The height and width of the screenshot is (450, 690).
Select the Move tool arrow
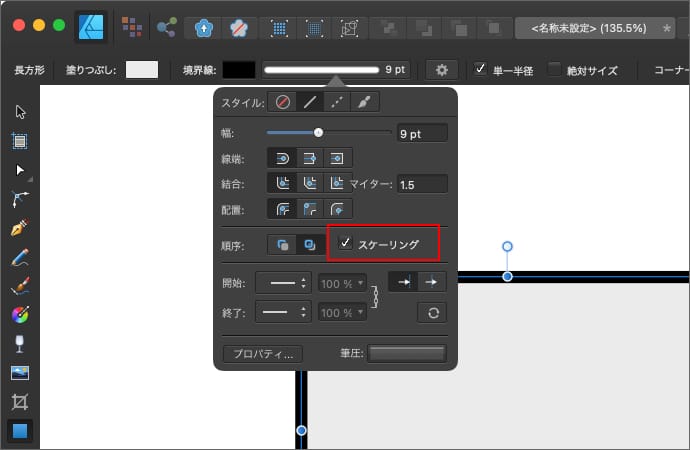tap(19, 111)
